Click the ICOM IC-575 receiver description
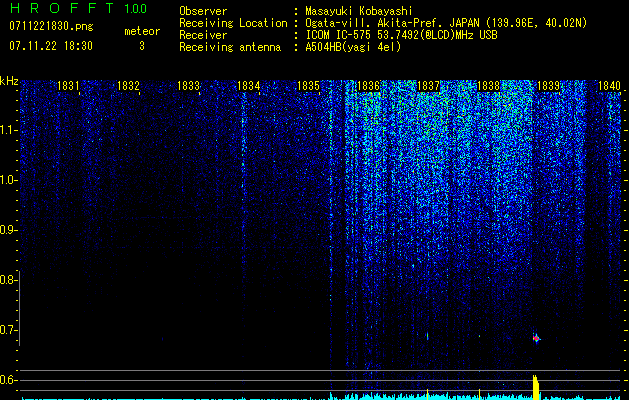Screen dimensions: 629x400 pyautogui.click(x=401, y=35)
